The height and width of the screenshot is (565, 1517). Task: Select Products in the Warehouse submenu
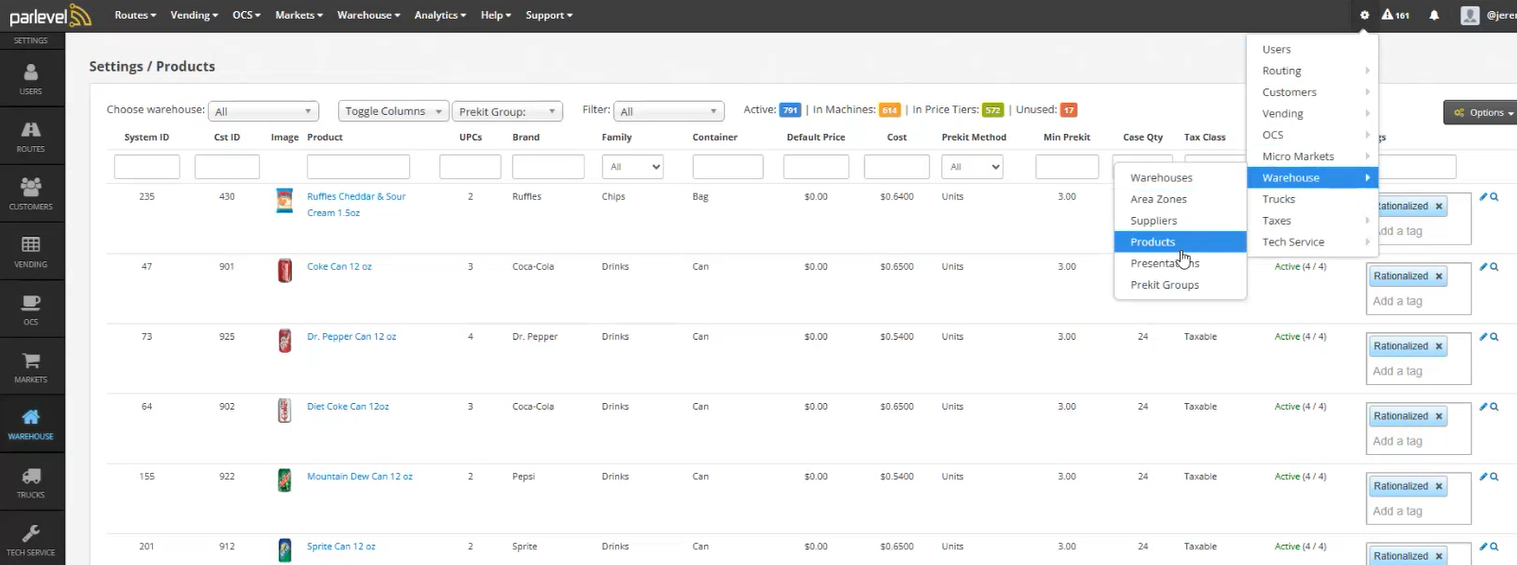pos(1180,242)
